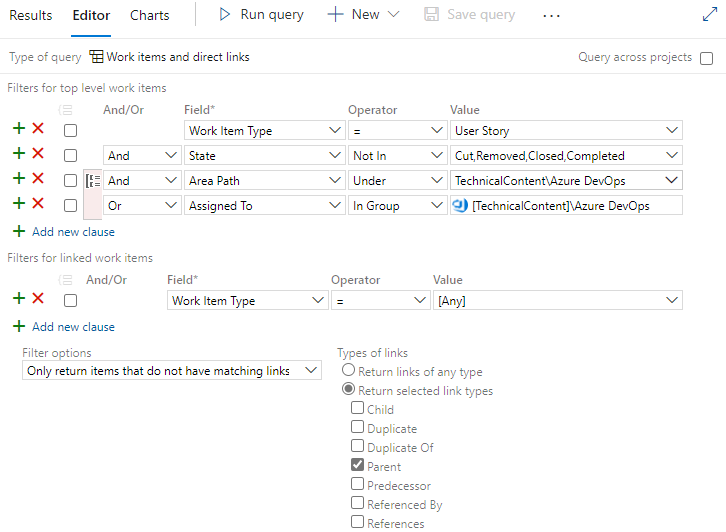
Task: Insert clause below State row
Action: pyautogui.click(x=19, y=153)
